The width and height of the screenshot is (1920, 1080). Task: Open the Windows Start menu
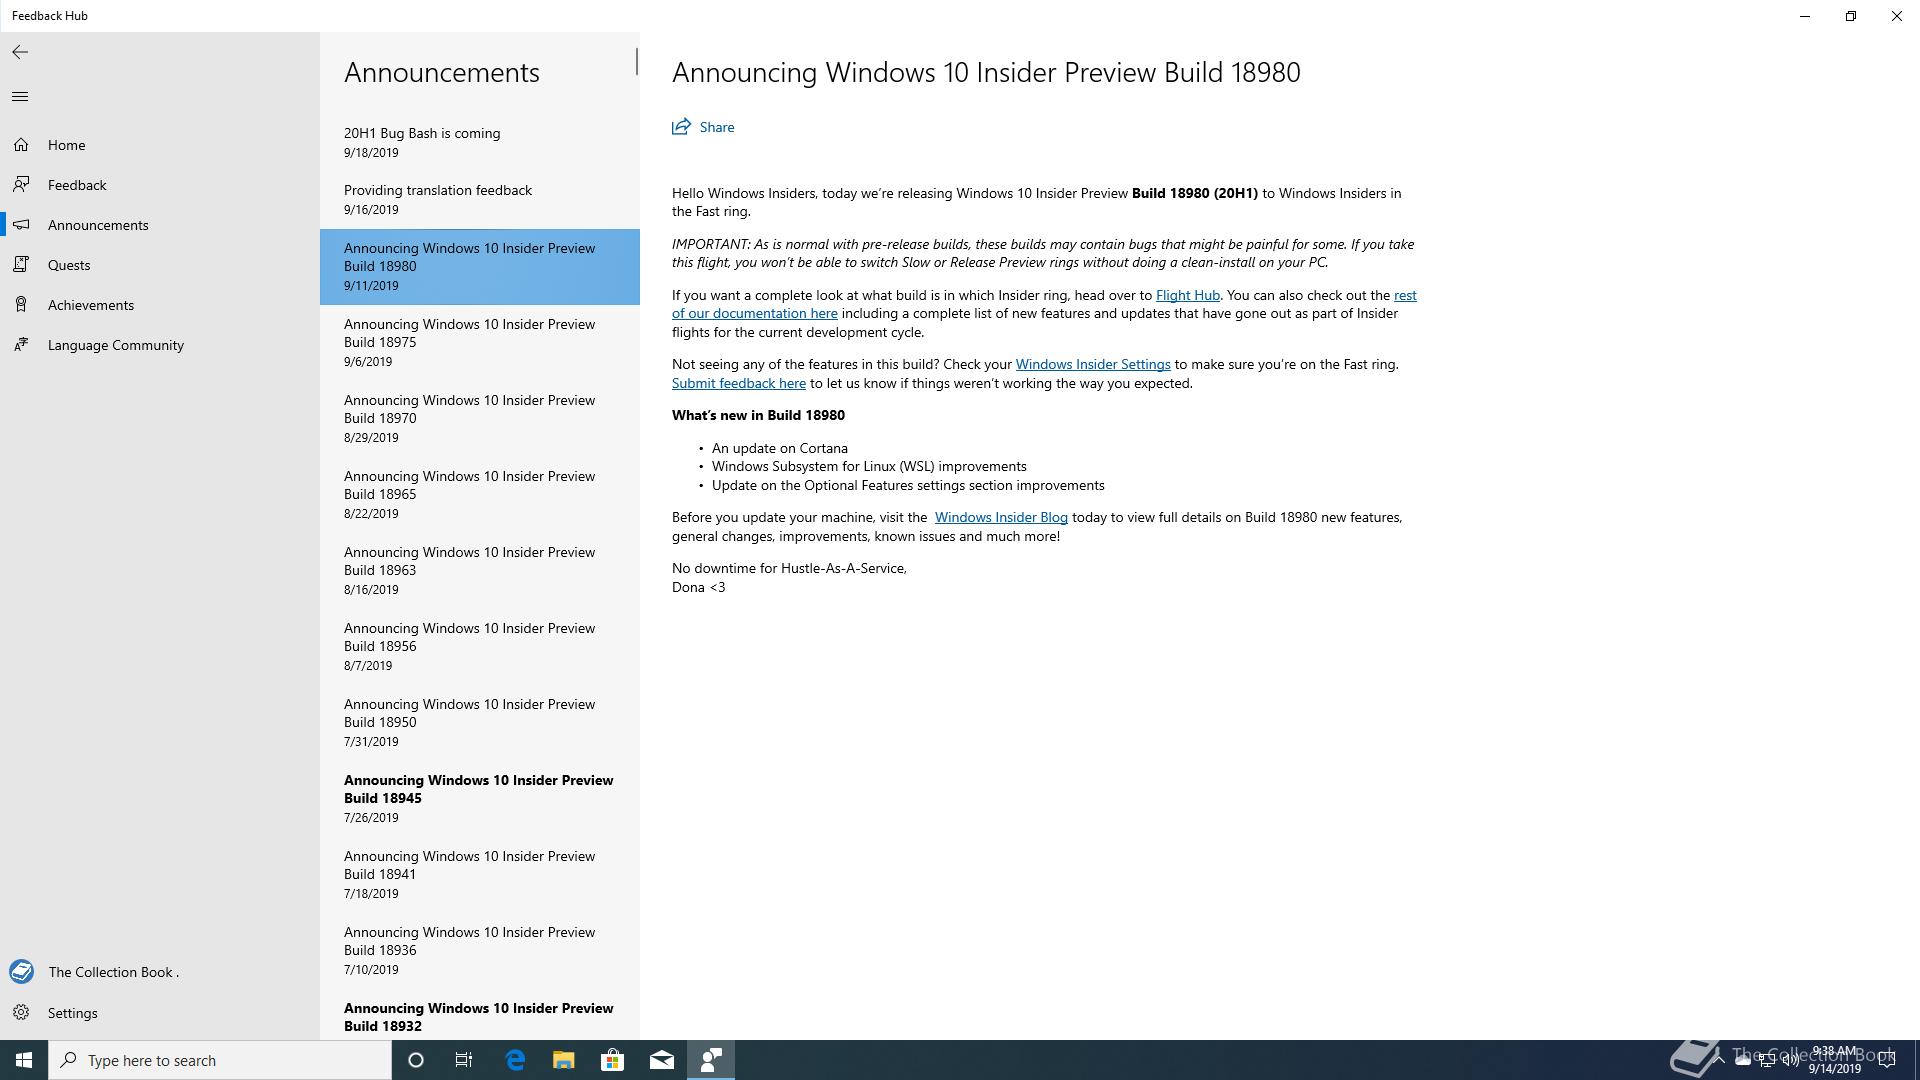click(x=24, y=1060)
